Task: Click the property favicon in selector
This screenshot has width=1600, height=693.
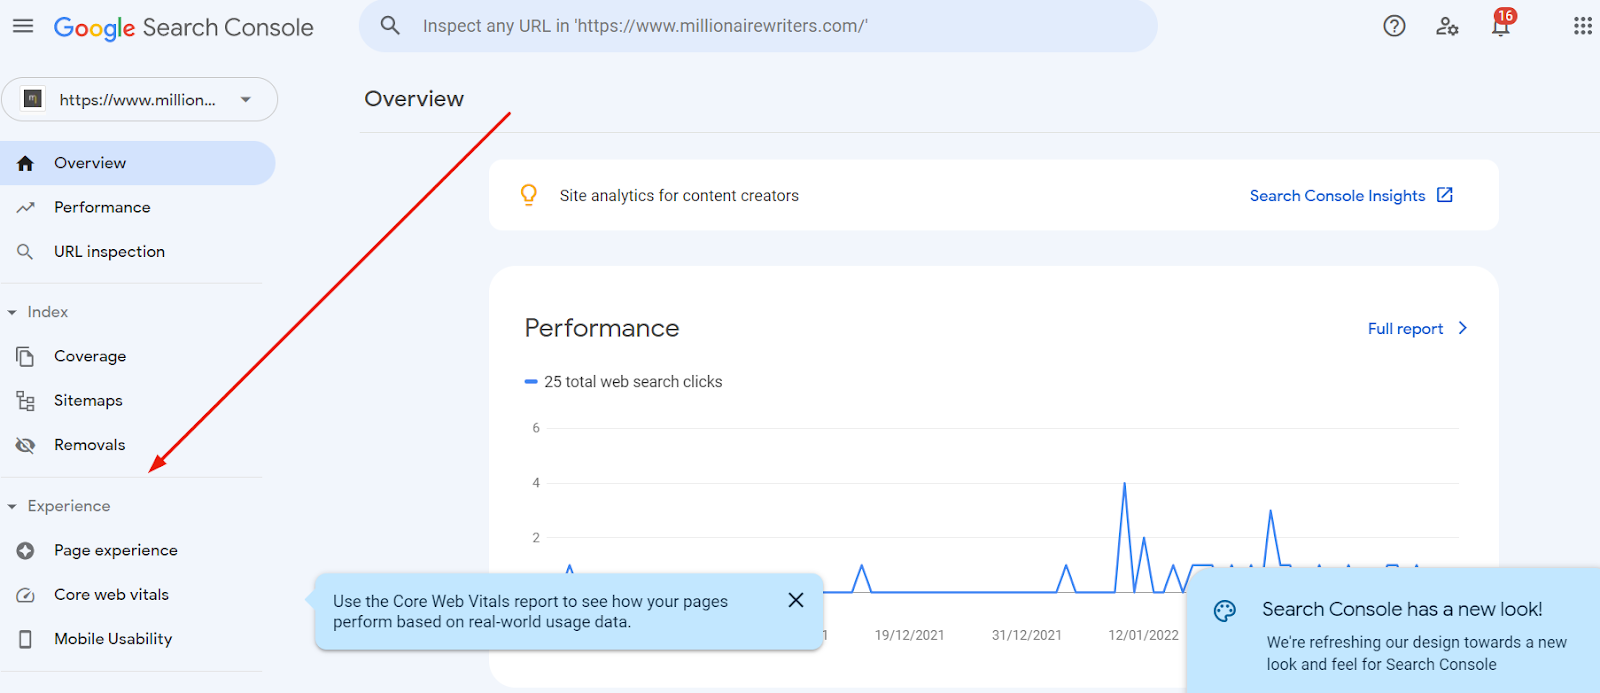Action: point(33,99)
